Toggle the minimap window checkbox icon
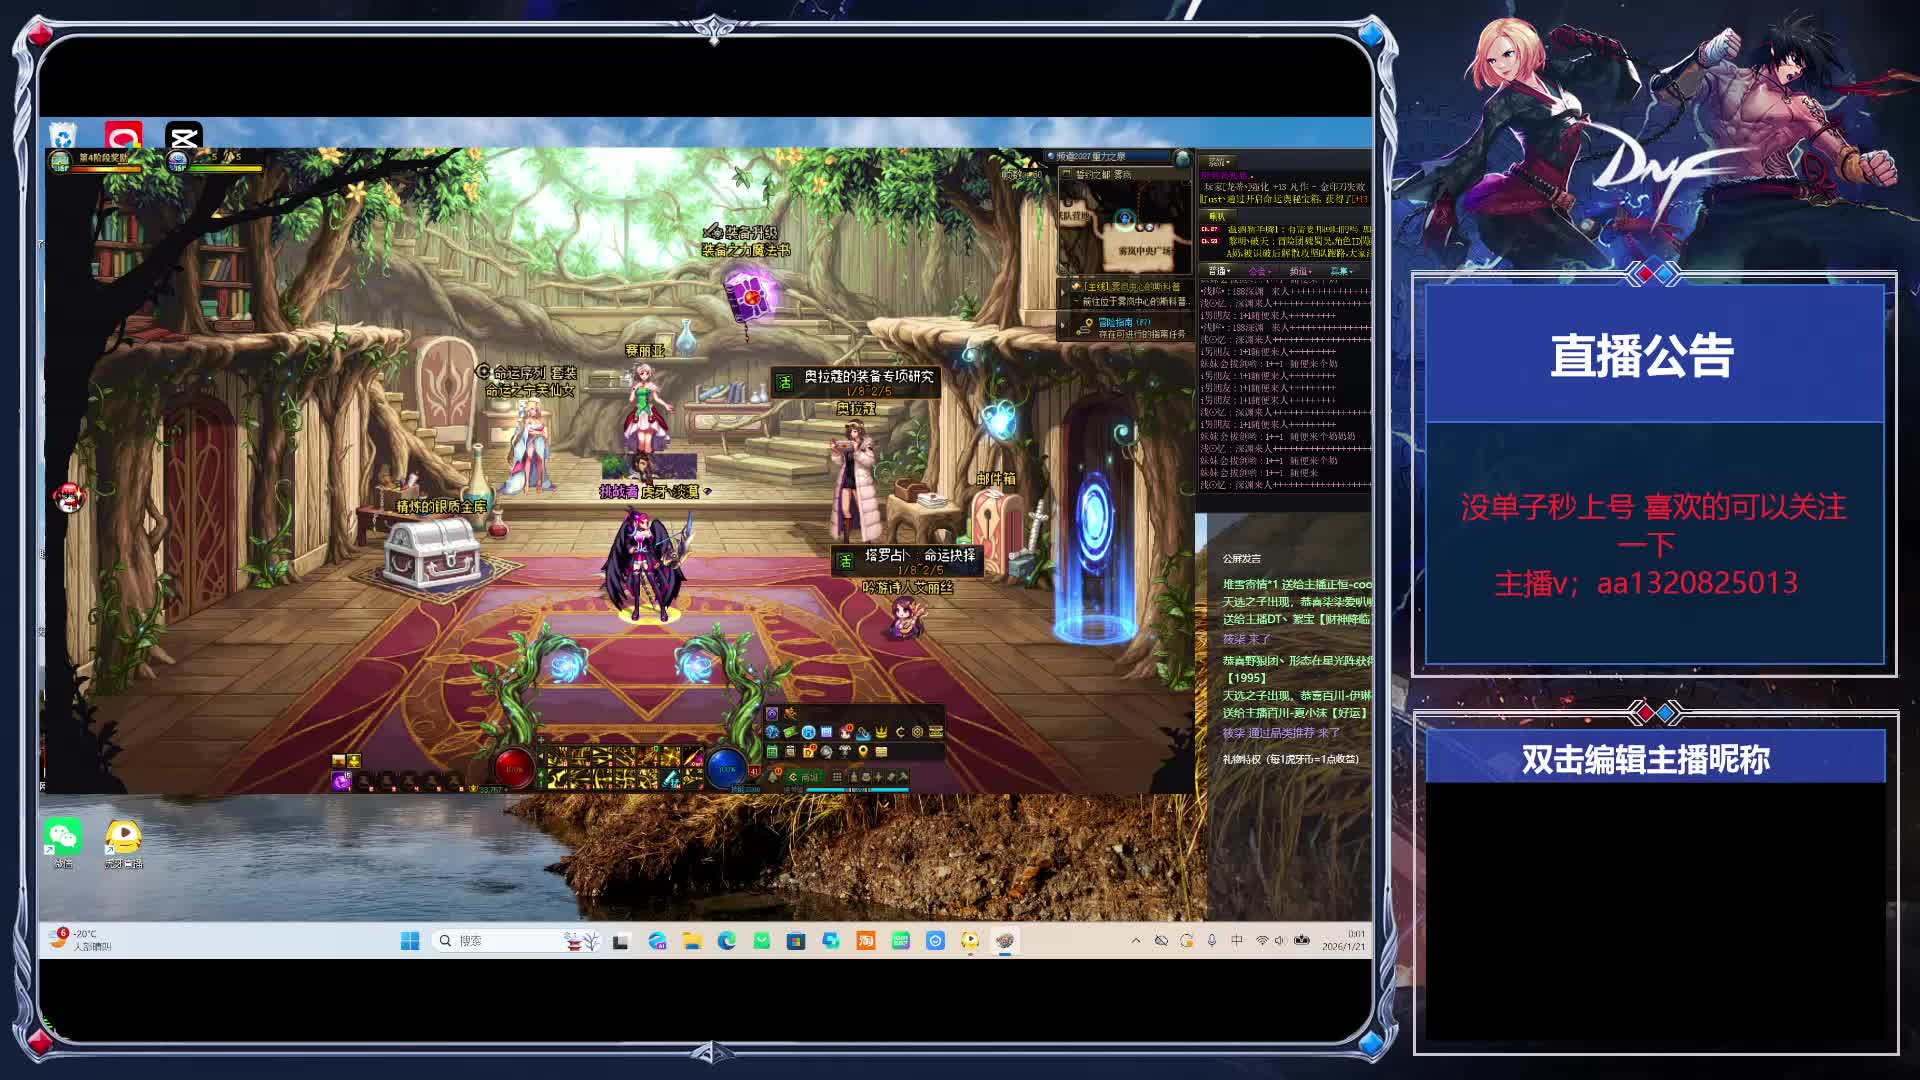 (1067, 174)
